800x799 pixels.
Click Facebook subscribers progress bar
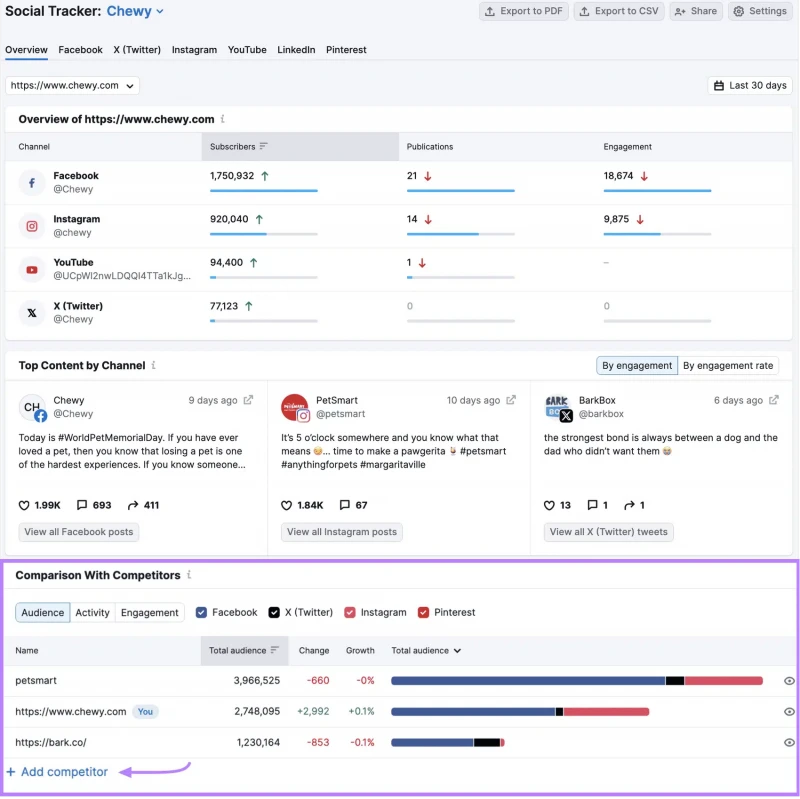click(264, 191)
